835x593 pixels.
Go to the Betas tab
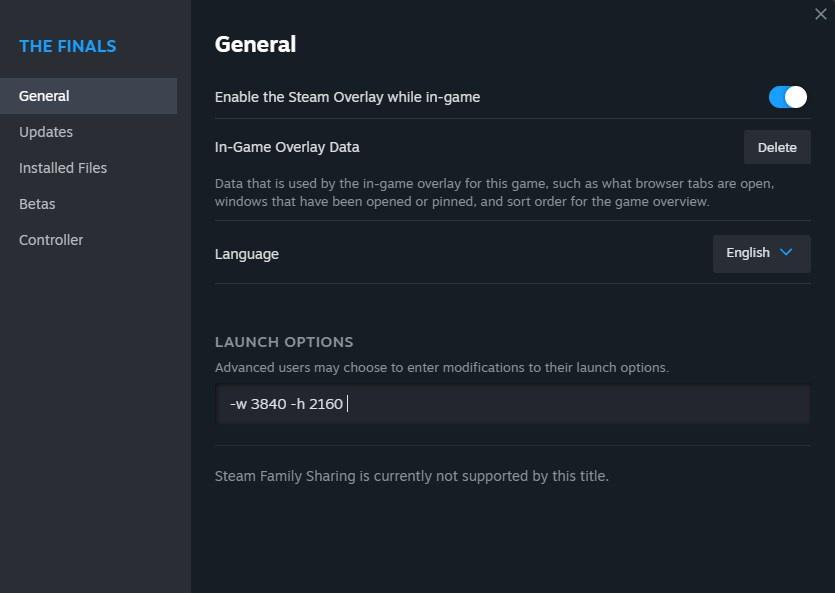click(37, 204)
